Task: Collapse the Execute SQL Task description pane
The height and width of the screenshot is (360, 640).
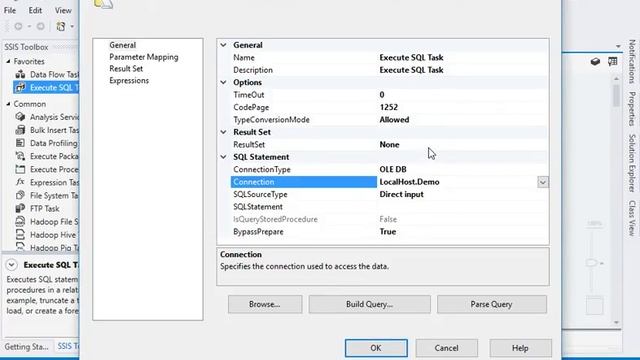Action: click(11, 265)
